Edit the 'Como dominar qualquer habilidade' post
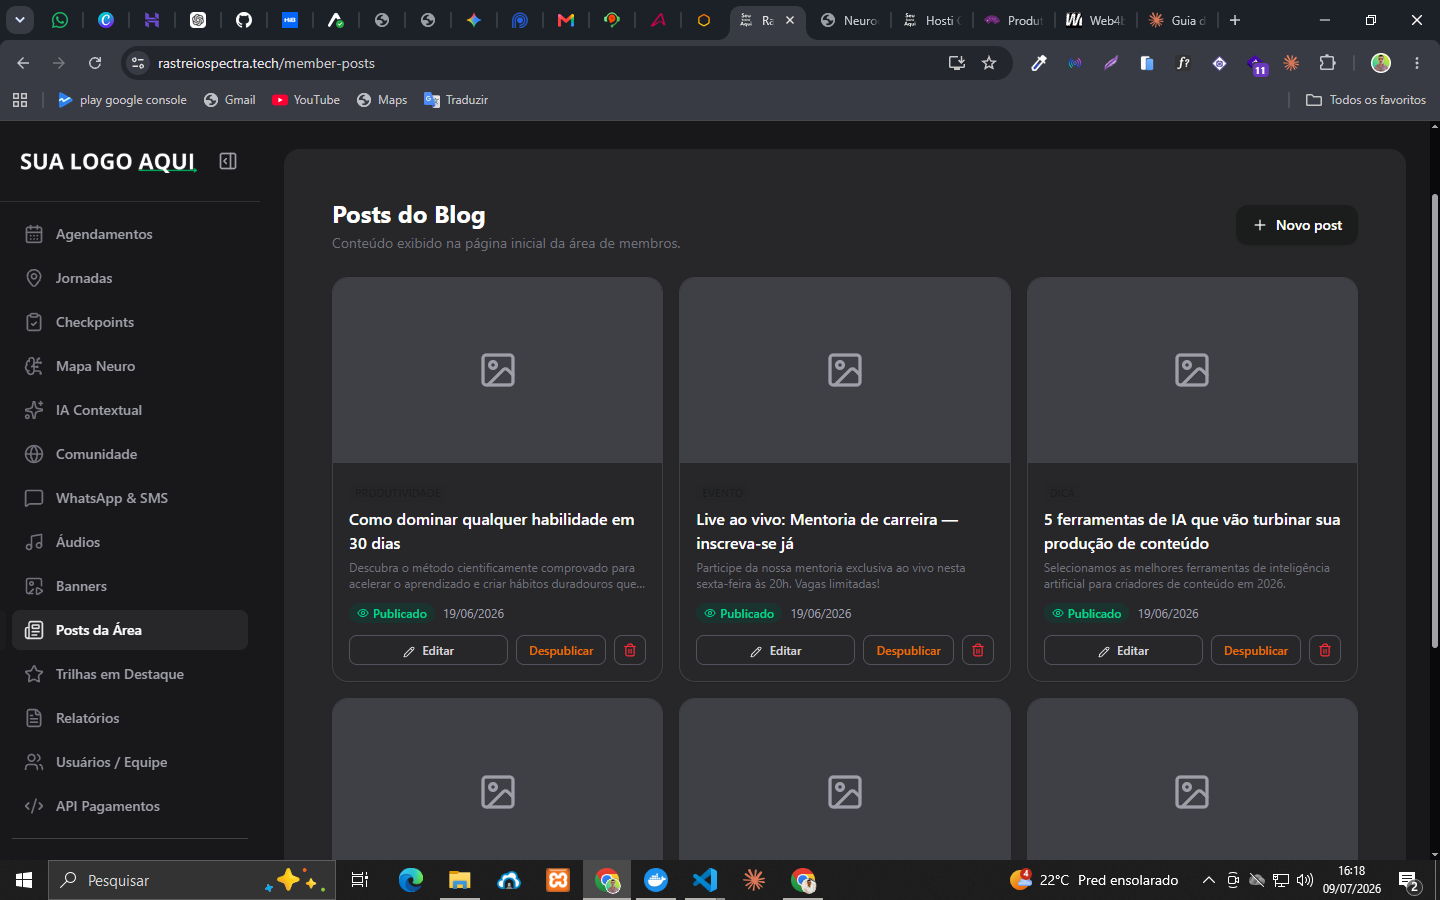The height and width of the screenshot is (900, 1440). pos(428,650)
